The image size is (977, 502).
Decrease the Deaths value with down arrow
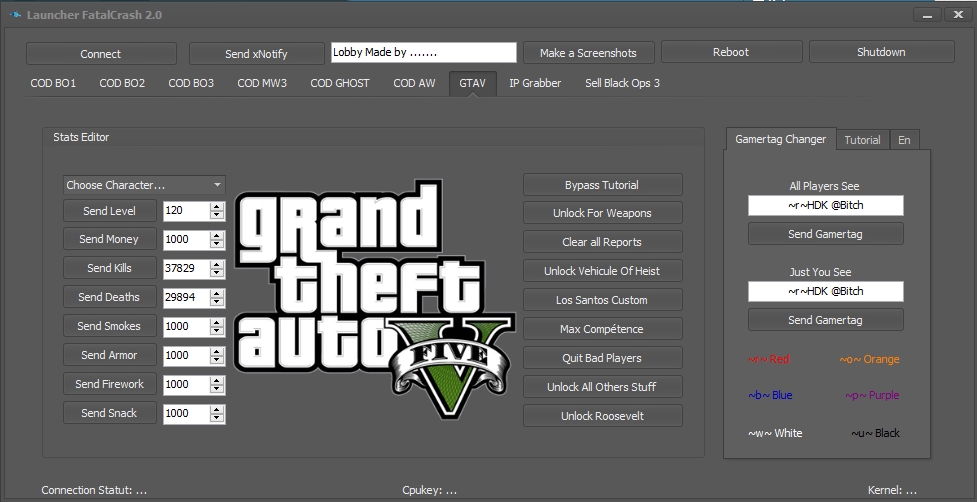click(217, 301)
